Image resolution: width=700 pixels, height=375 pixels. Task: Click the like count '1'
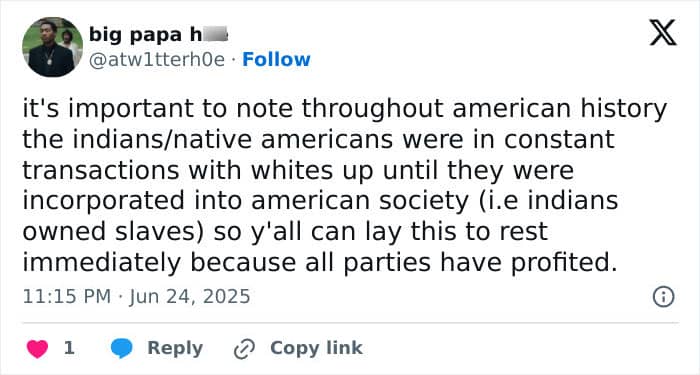[x=69, y=348]
